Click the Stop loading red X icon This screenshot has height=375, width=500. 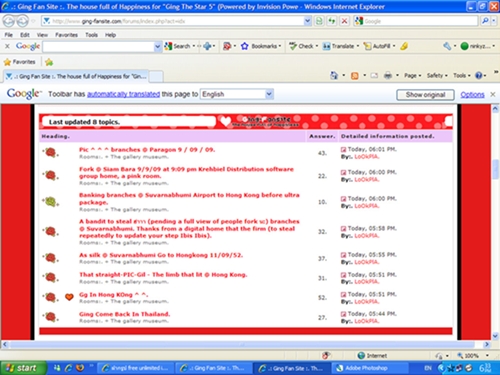(x=344, y=21)
